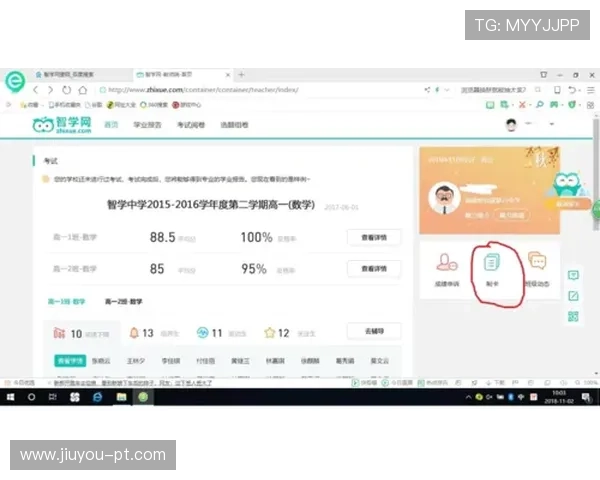Open Task View on the taskbar

click(x=53, y=397)
